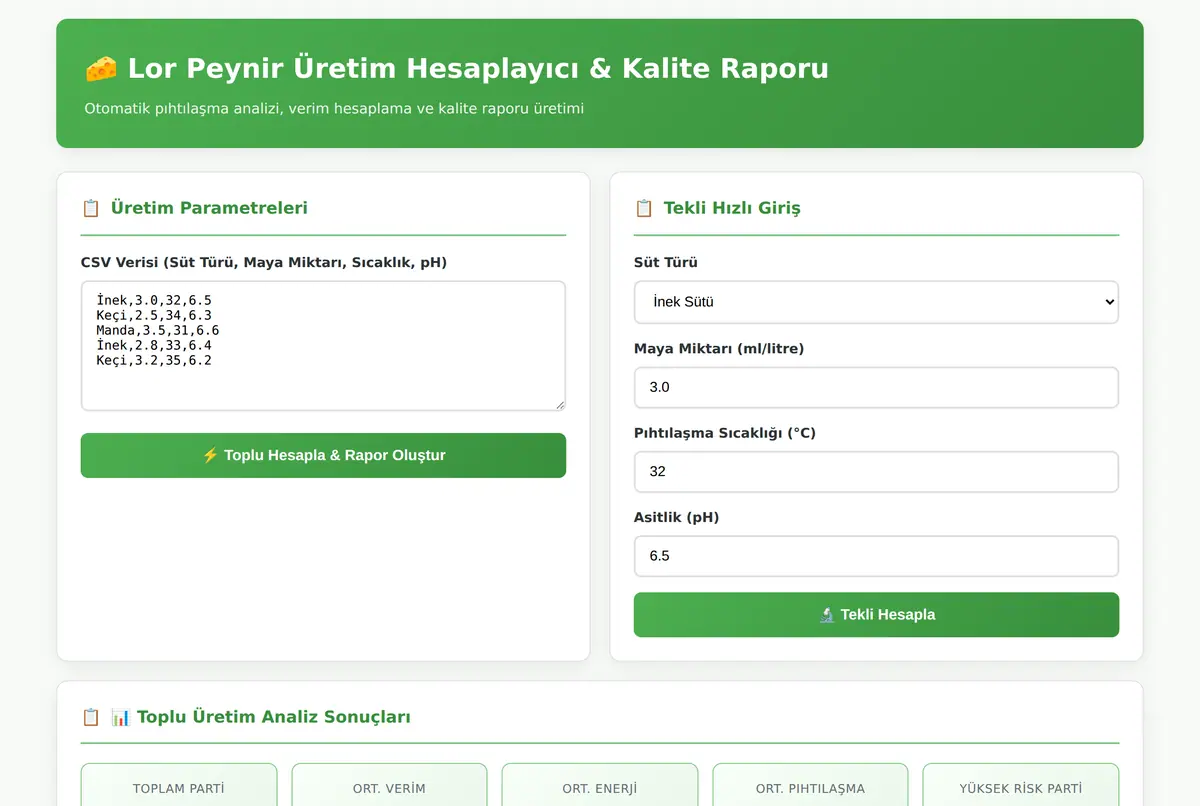The width and height of the screenshot is (1200, 806).
Task: Click the Tekli Hızlı Giriş heading
Action: 732,208
